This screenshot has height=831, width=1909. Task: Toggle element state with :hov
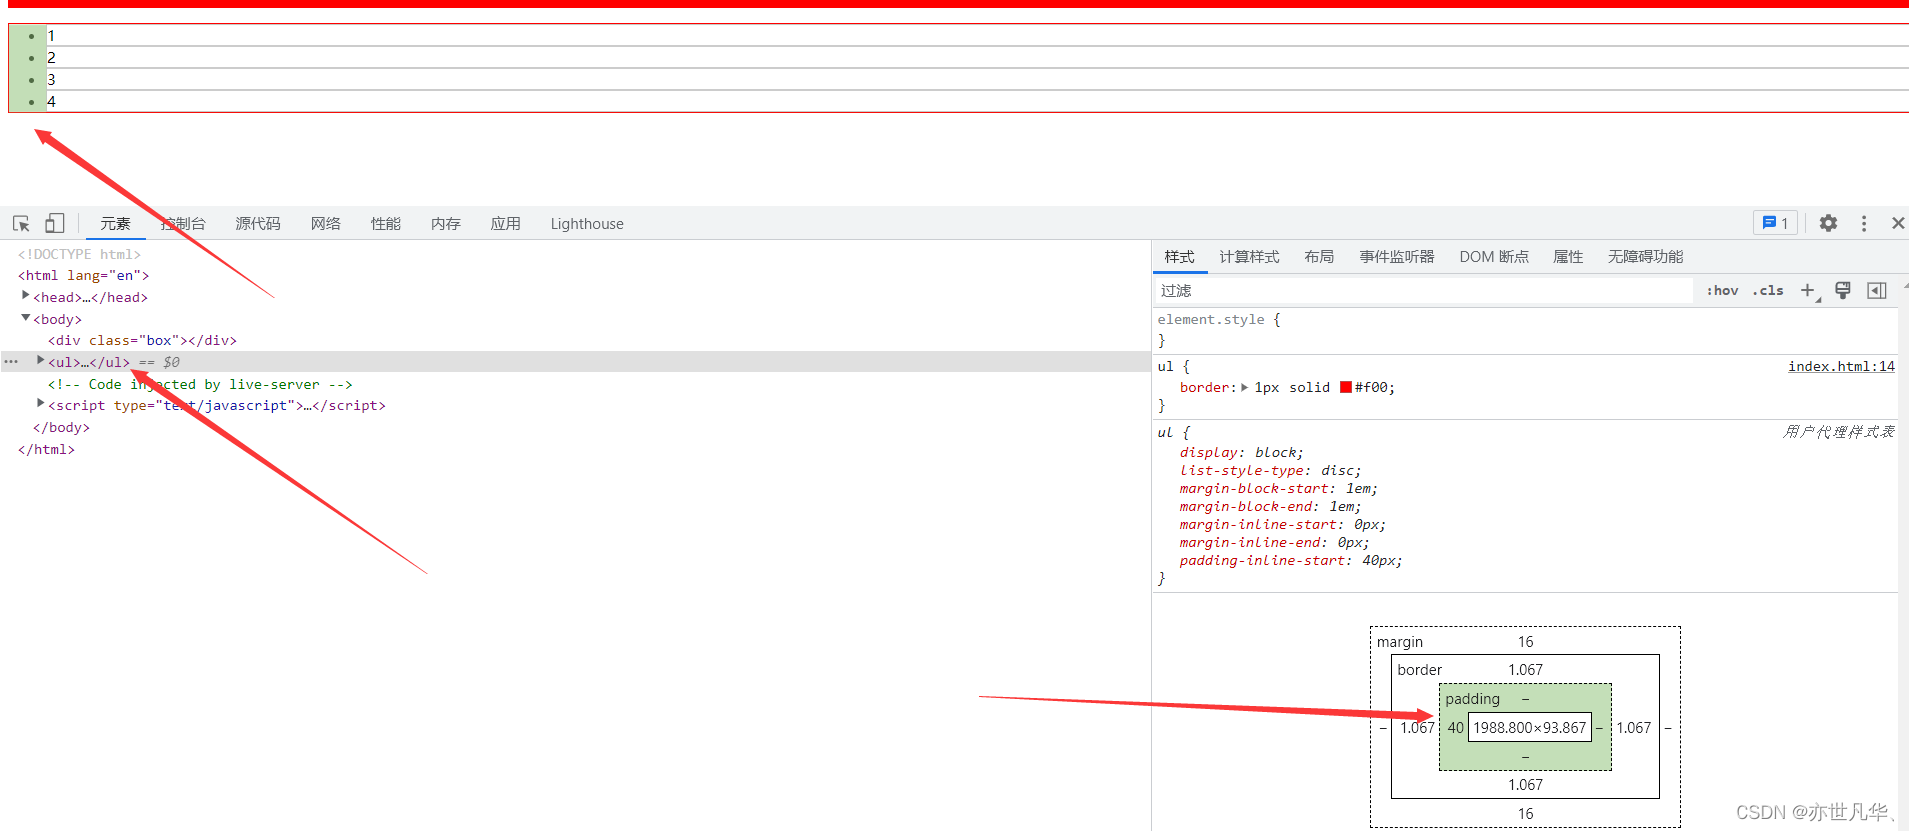pos(1722,290)
